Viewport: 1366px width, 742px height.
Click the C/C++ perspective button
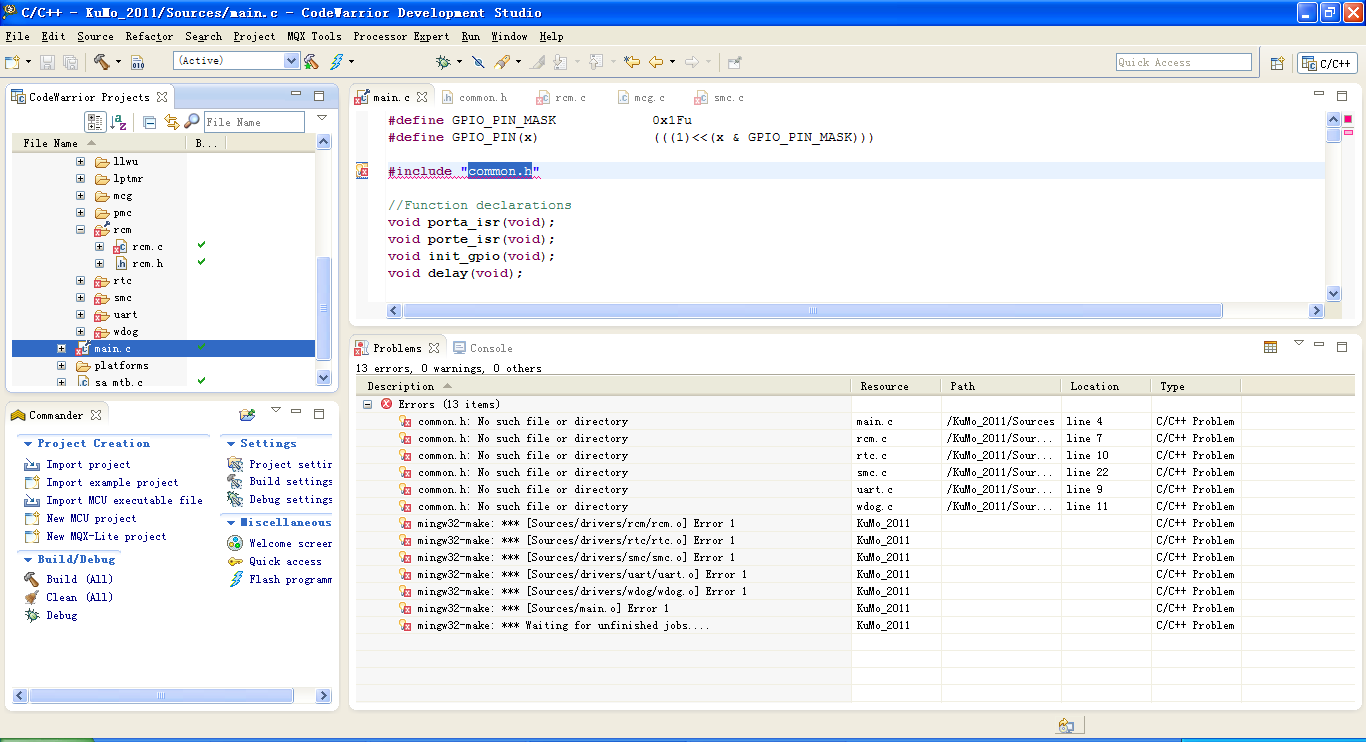(x=1327, y=63)
